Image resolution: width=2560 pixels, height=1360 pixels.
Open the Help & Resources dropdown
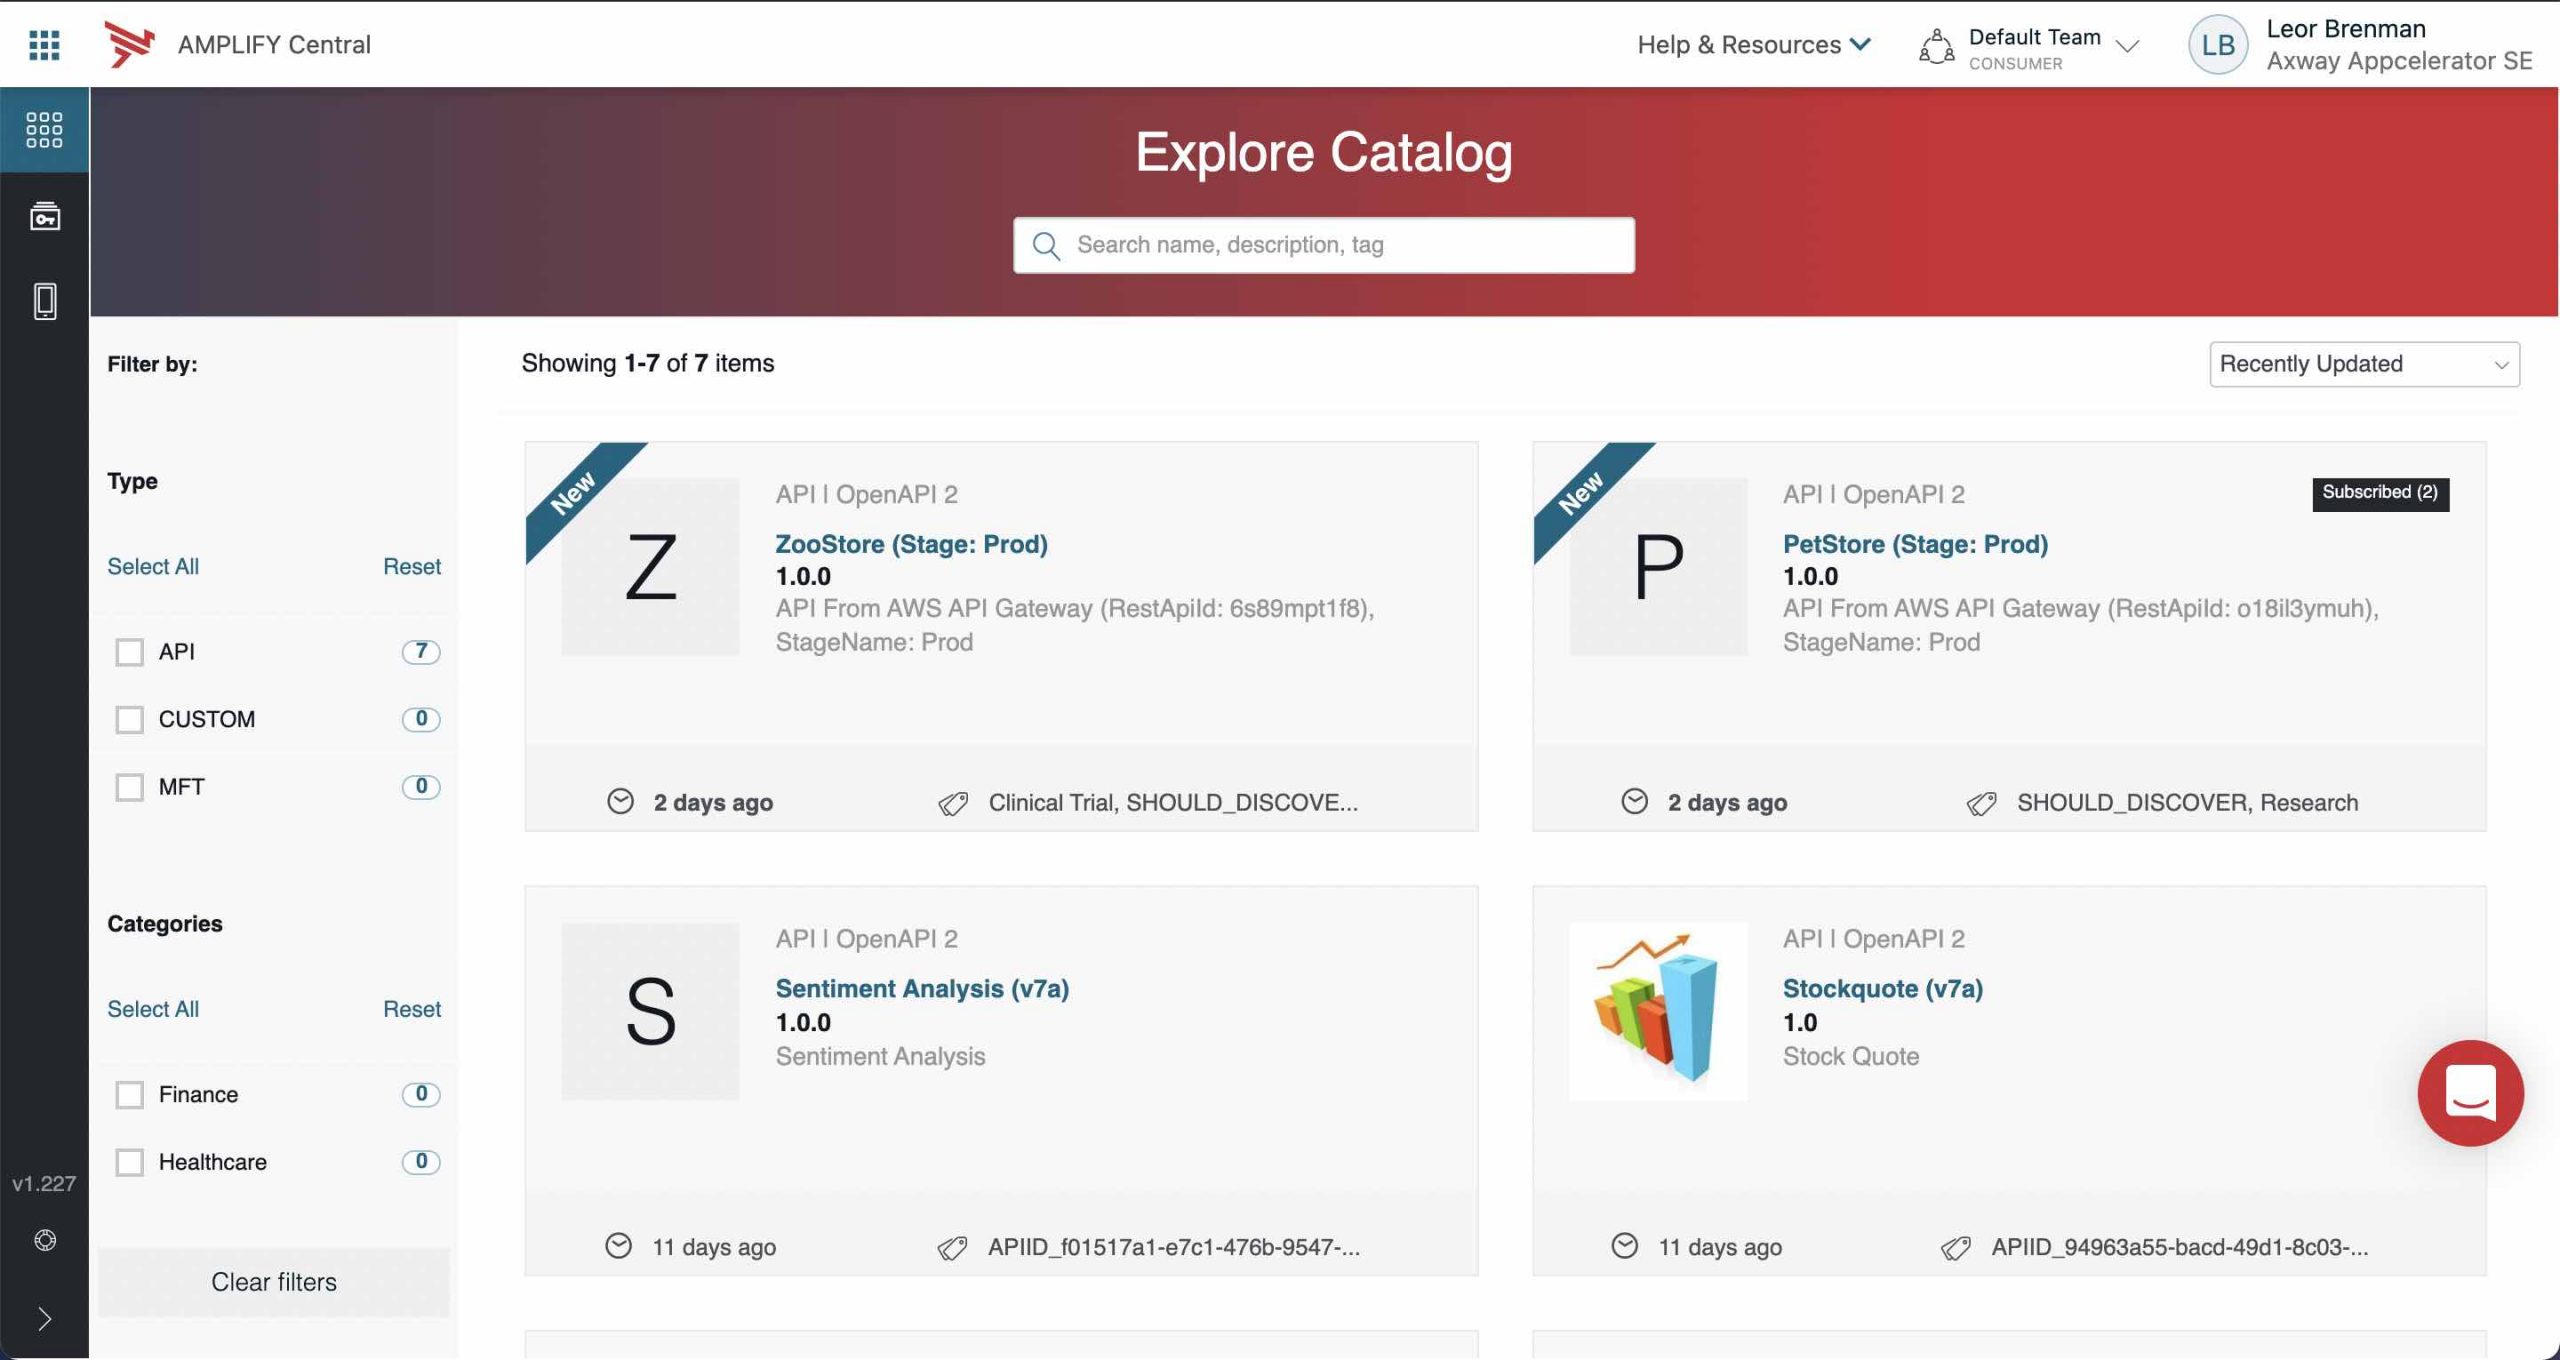click(x=1753, y=44)
